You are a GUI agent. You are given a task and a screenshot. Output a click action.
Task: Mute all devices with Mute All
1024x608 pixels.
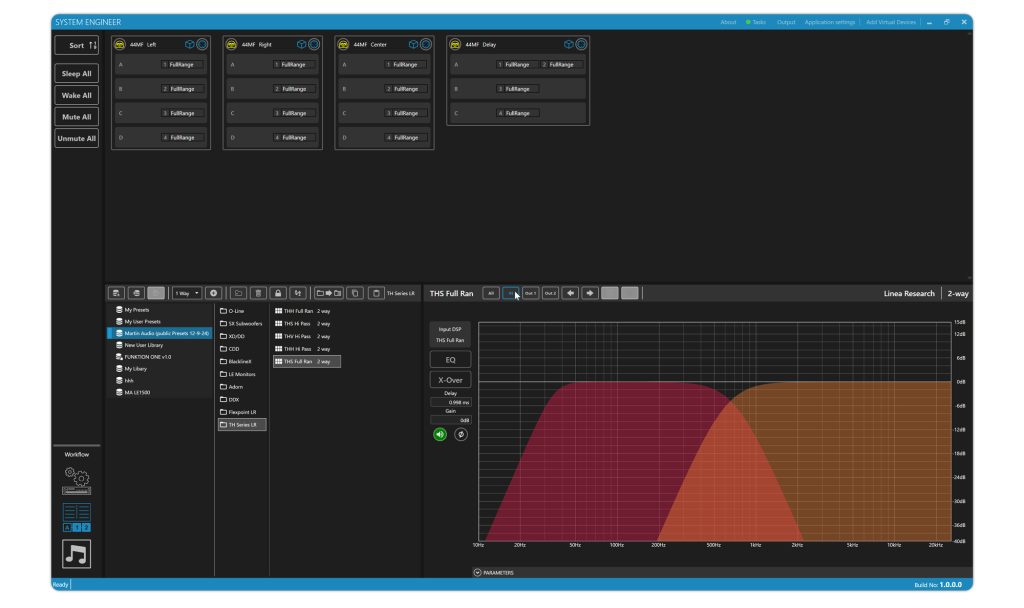[x=76, y=116]
